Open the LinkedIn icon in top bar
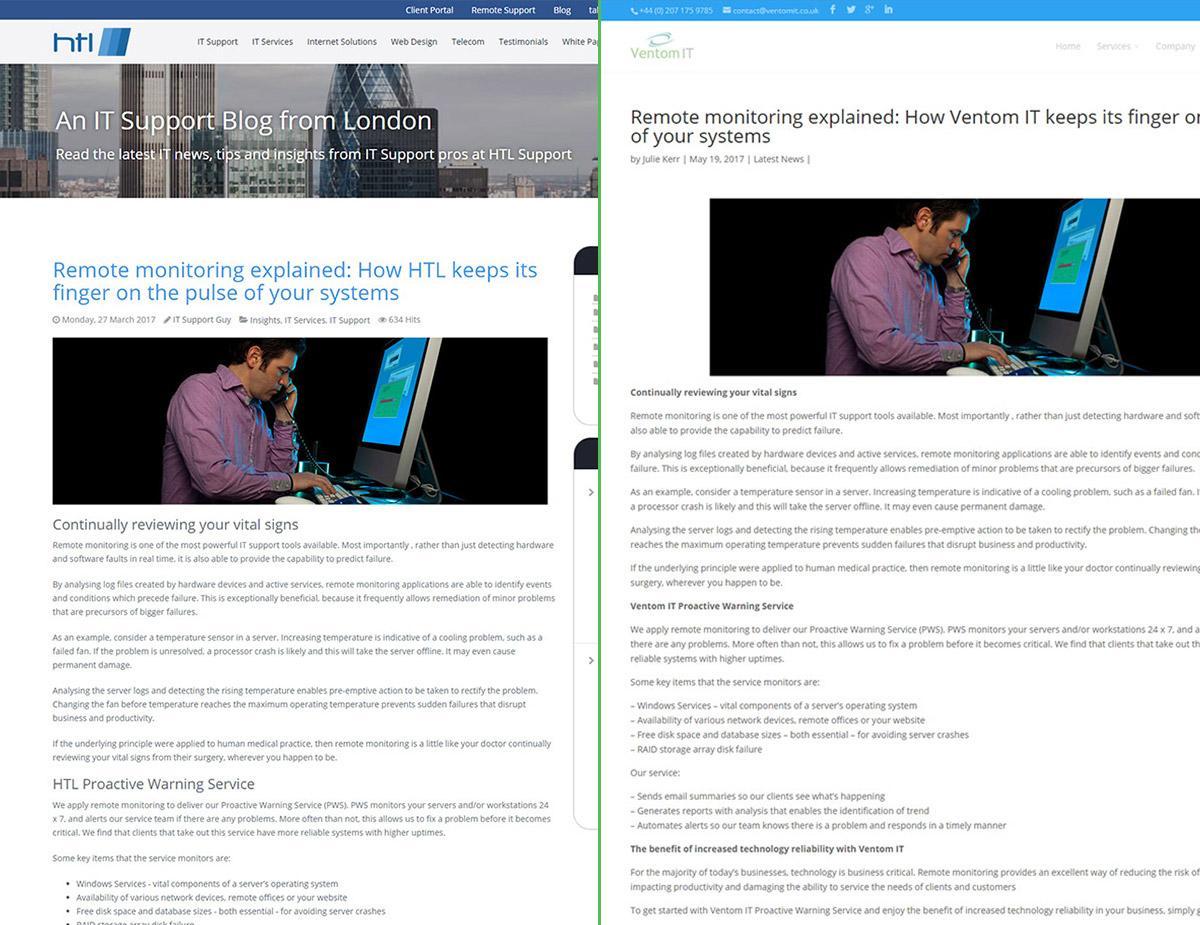The height and width of the screenshot is (925, 1200). 888,10
